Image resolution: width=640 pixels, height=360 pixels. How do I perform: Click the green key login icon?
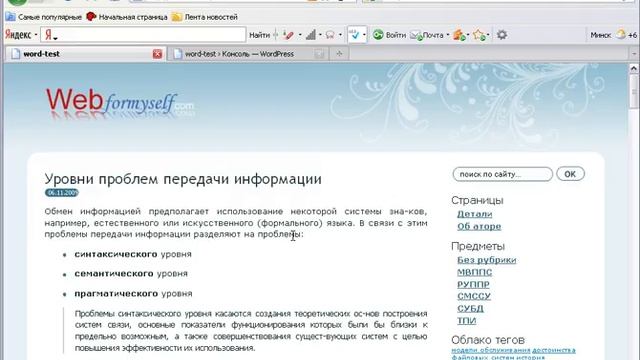(x=378, y=35)
